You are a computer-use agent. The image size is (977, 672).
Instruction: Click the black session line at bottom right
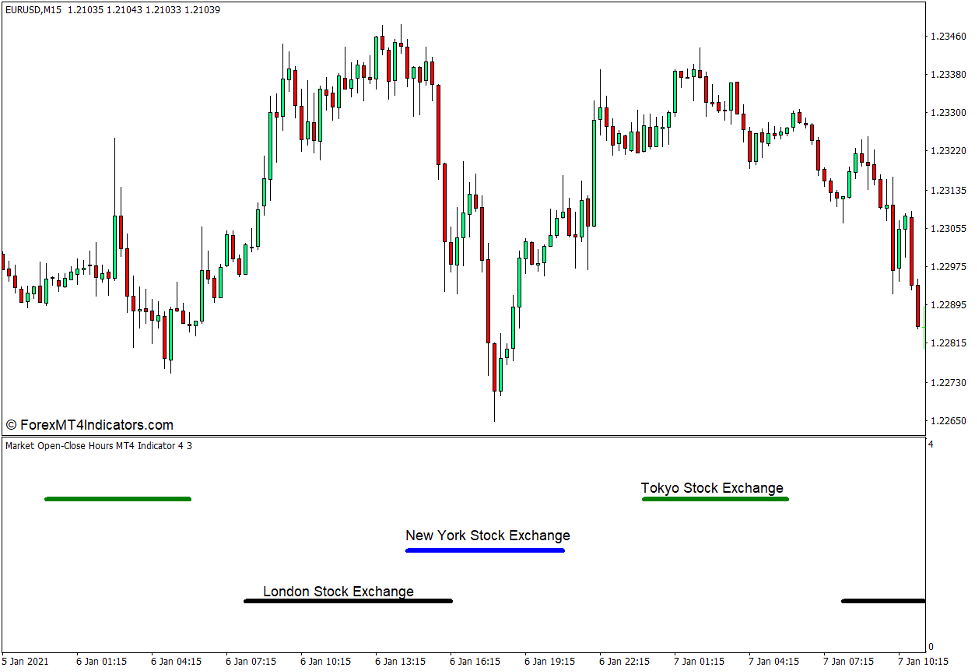point(883,601)
